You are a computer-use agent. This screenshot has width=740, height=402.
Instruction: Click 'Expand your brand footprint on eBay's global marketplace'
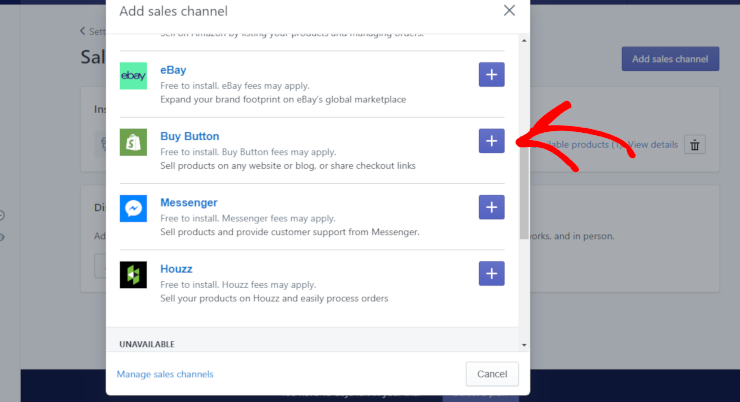283,100
